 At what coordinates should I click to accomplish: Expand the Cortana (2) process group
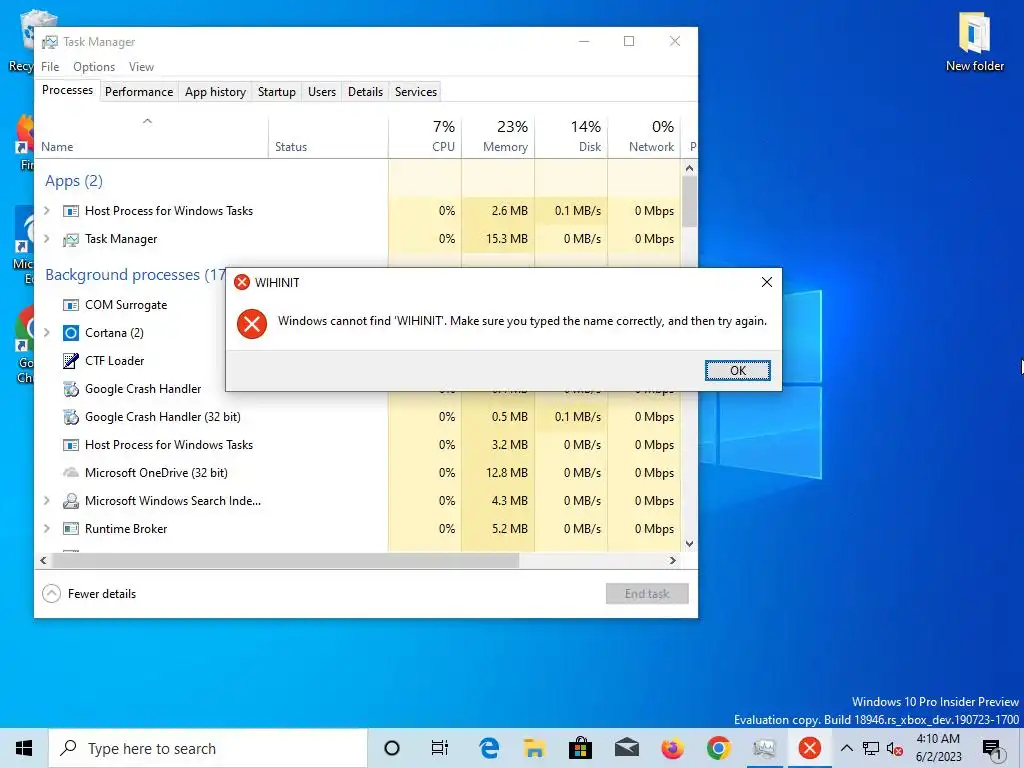tap(46, 332)
